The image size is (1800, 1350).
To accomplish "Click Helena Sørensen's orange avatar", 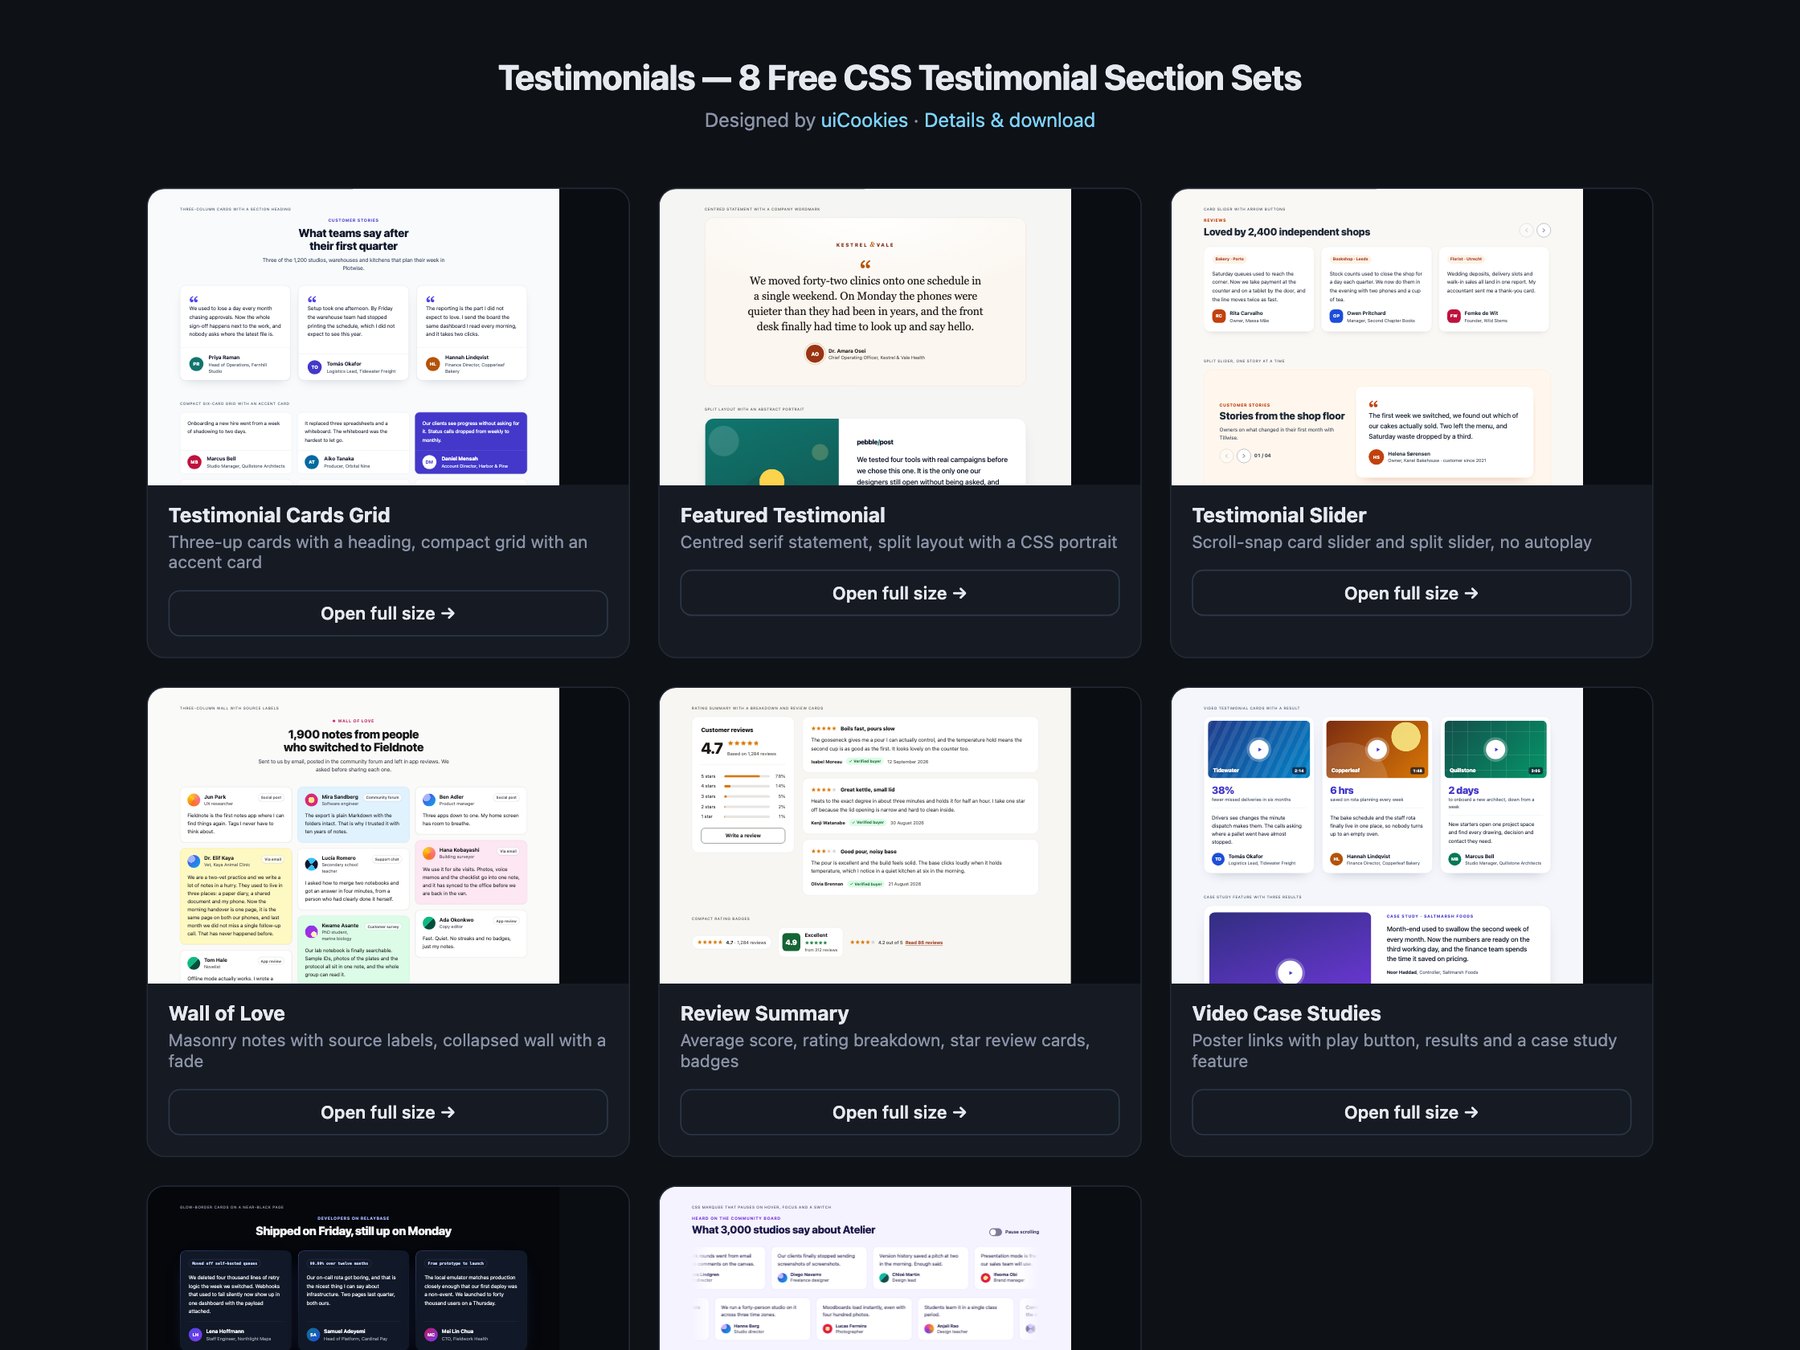I will tap(1376, 457).
